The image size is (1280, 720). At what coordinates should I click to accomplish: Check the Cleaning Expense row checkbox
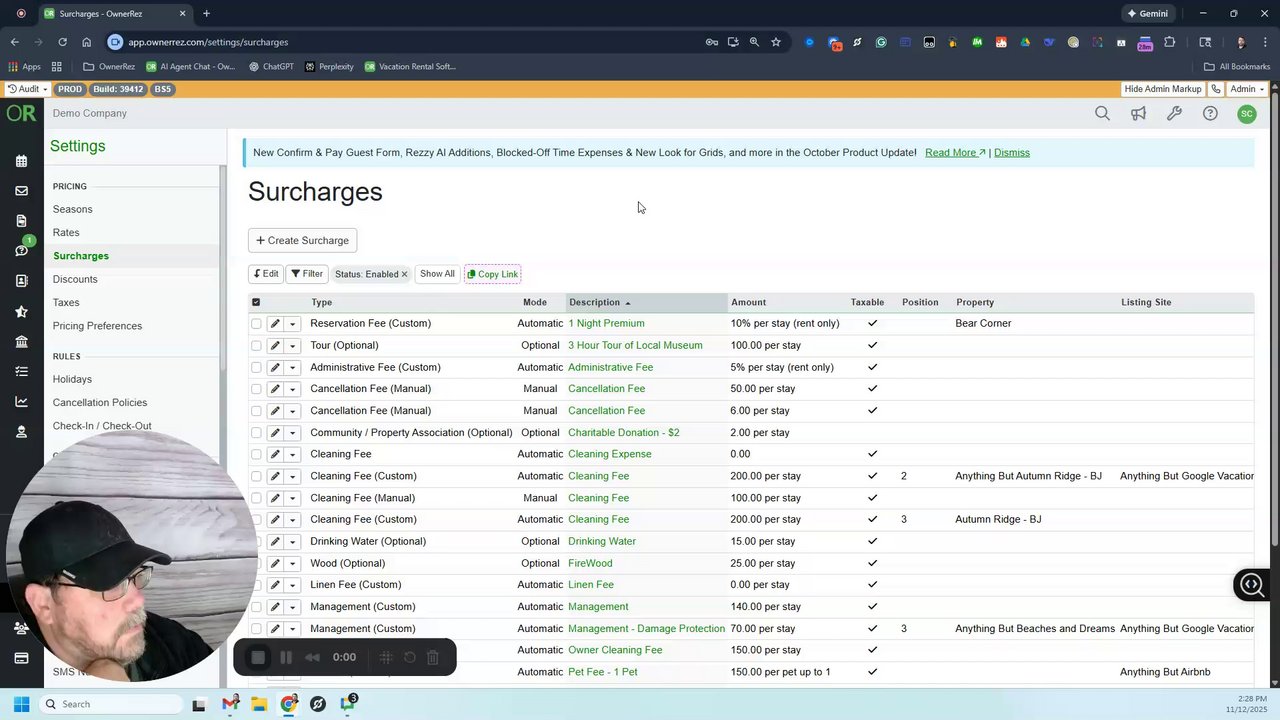(x=256, y=455)
